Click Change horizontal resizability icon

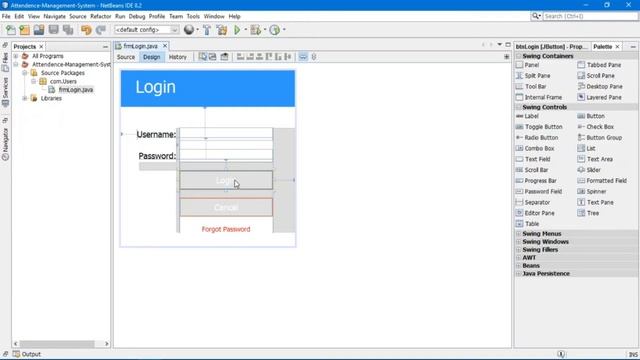coord(303,57)
